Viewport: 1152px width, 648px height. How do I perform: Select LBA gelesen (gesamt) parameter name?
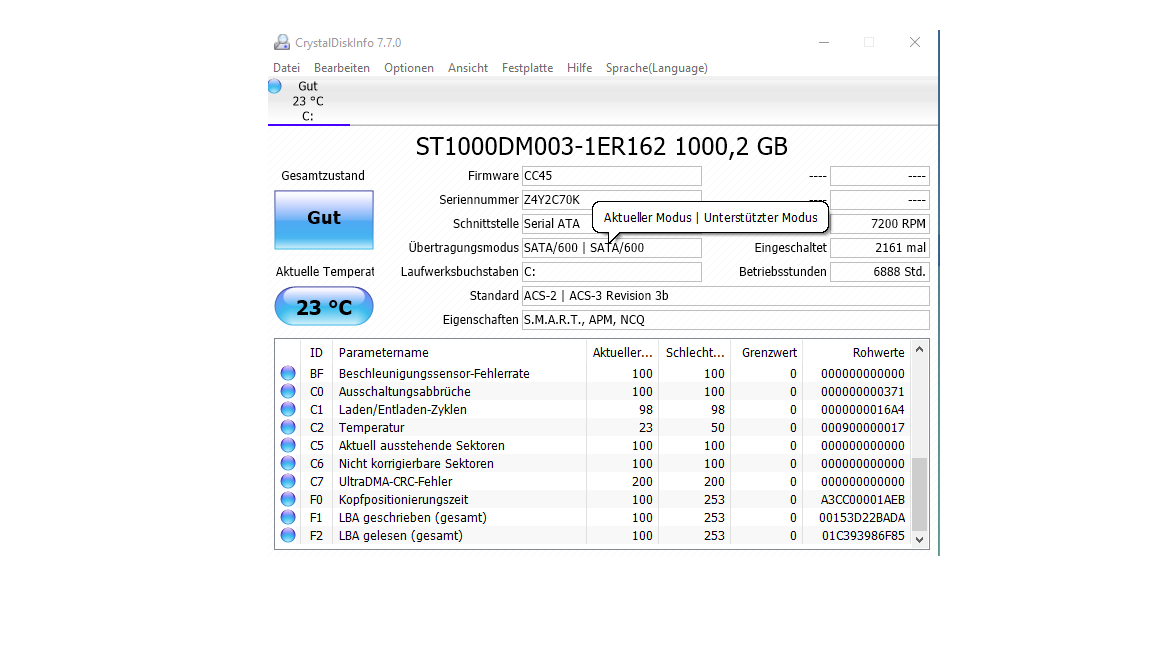click(x=400, y=536)
